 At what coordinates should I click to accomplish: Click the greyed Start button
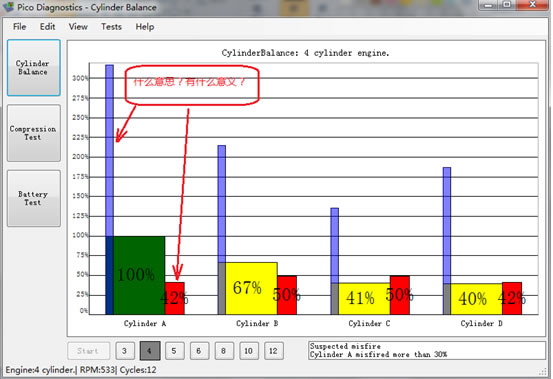click(x=89, y=351)
